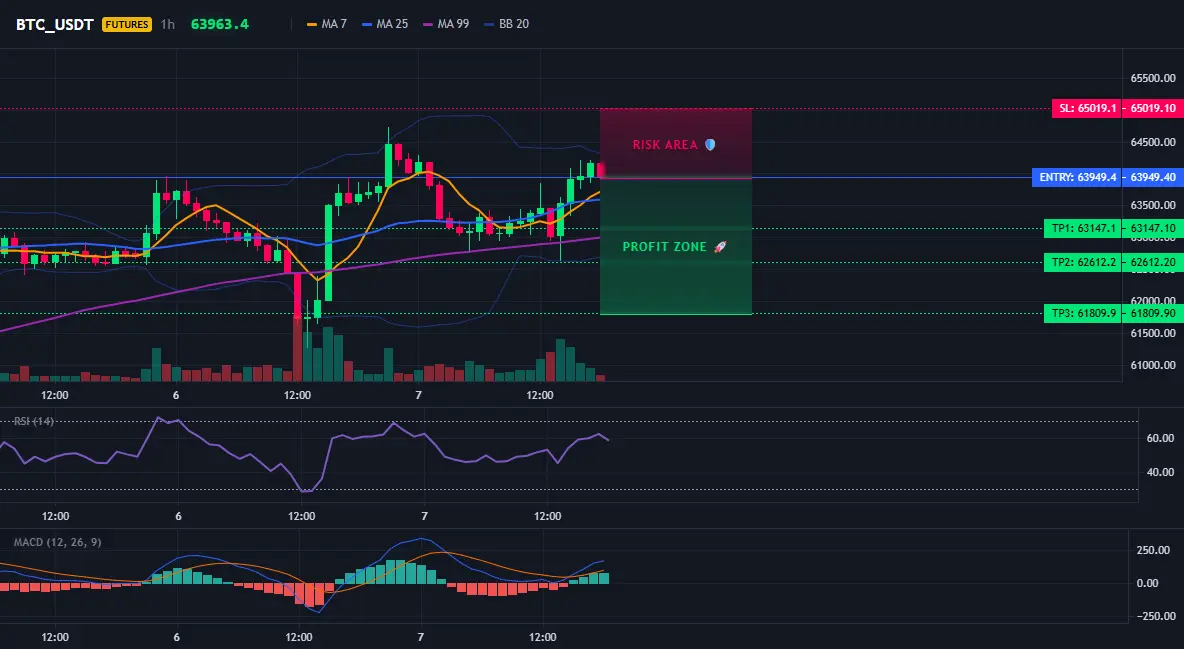Click the TP2: 62612.2 target label

click(x=1083, y=262)
